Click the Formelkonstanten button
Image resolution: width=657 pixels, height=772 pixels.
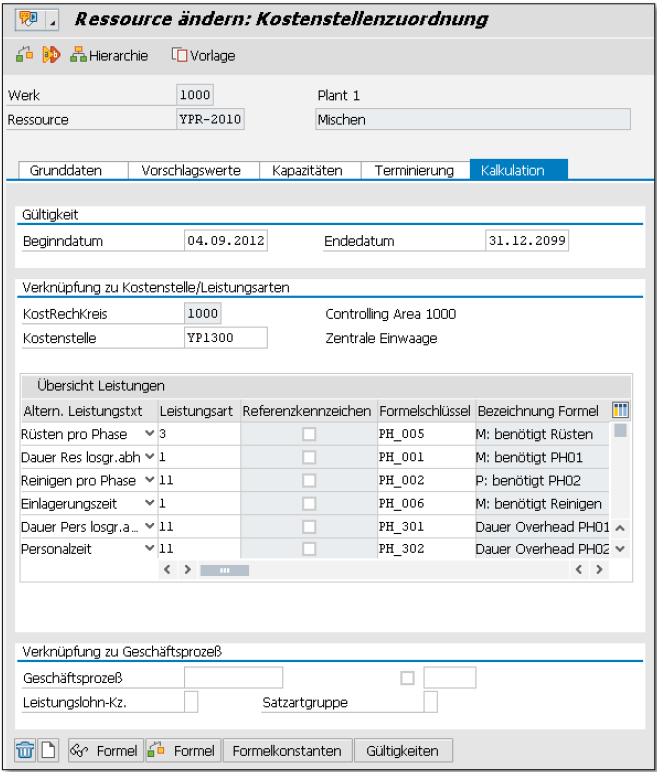point(287,750)
